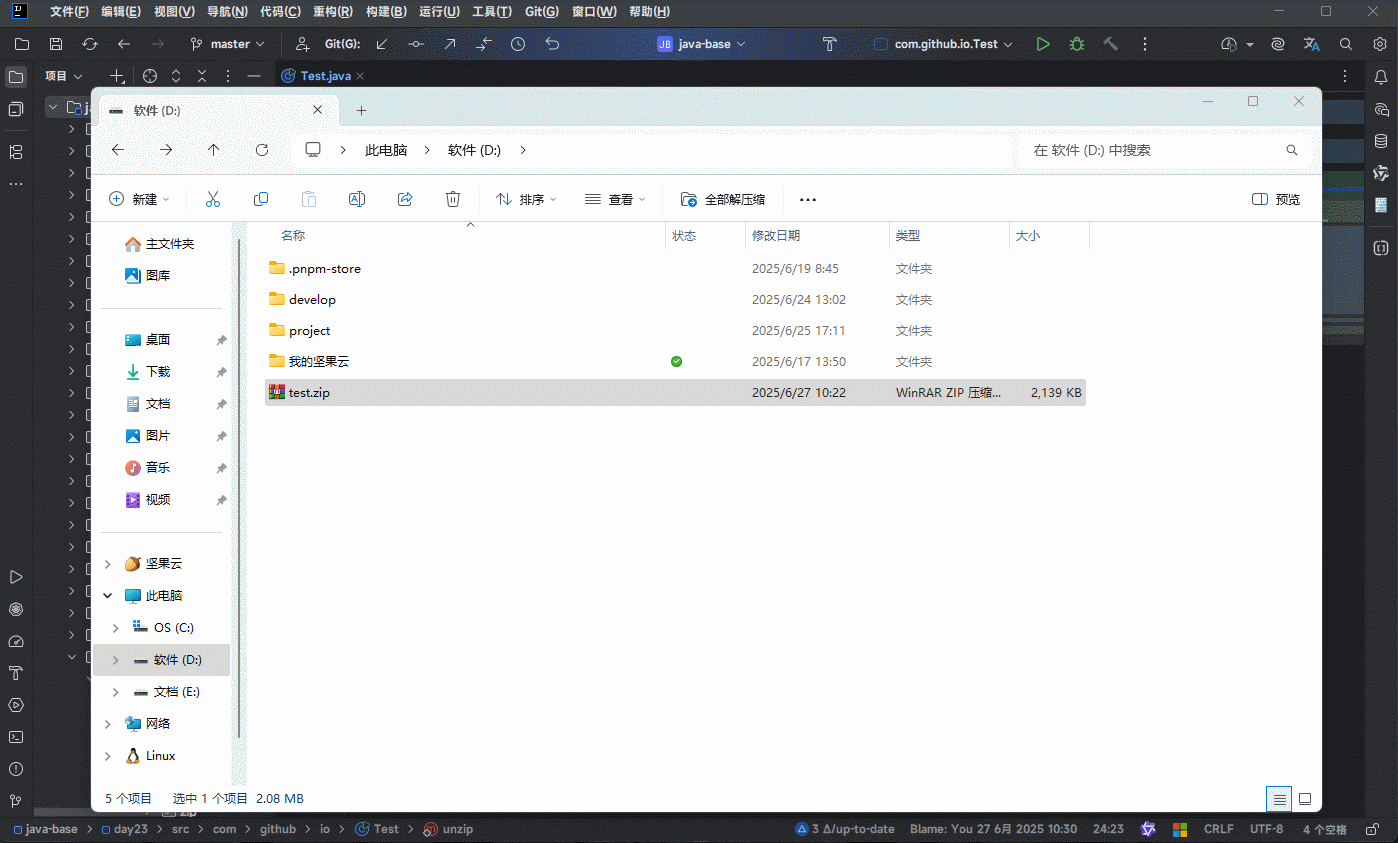Add a new Explorer tab with plus button
Screen dimensions: 1398x843
point(362,111)
